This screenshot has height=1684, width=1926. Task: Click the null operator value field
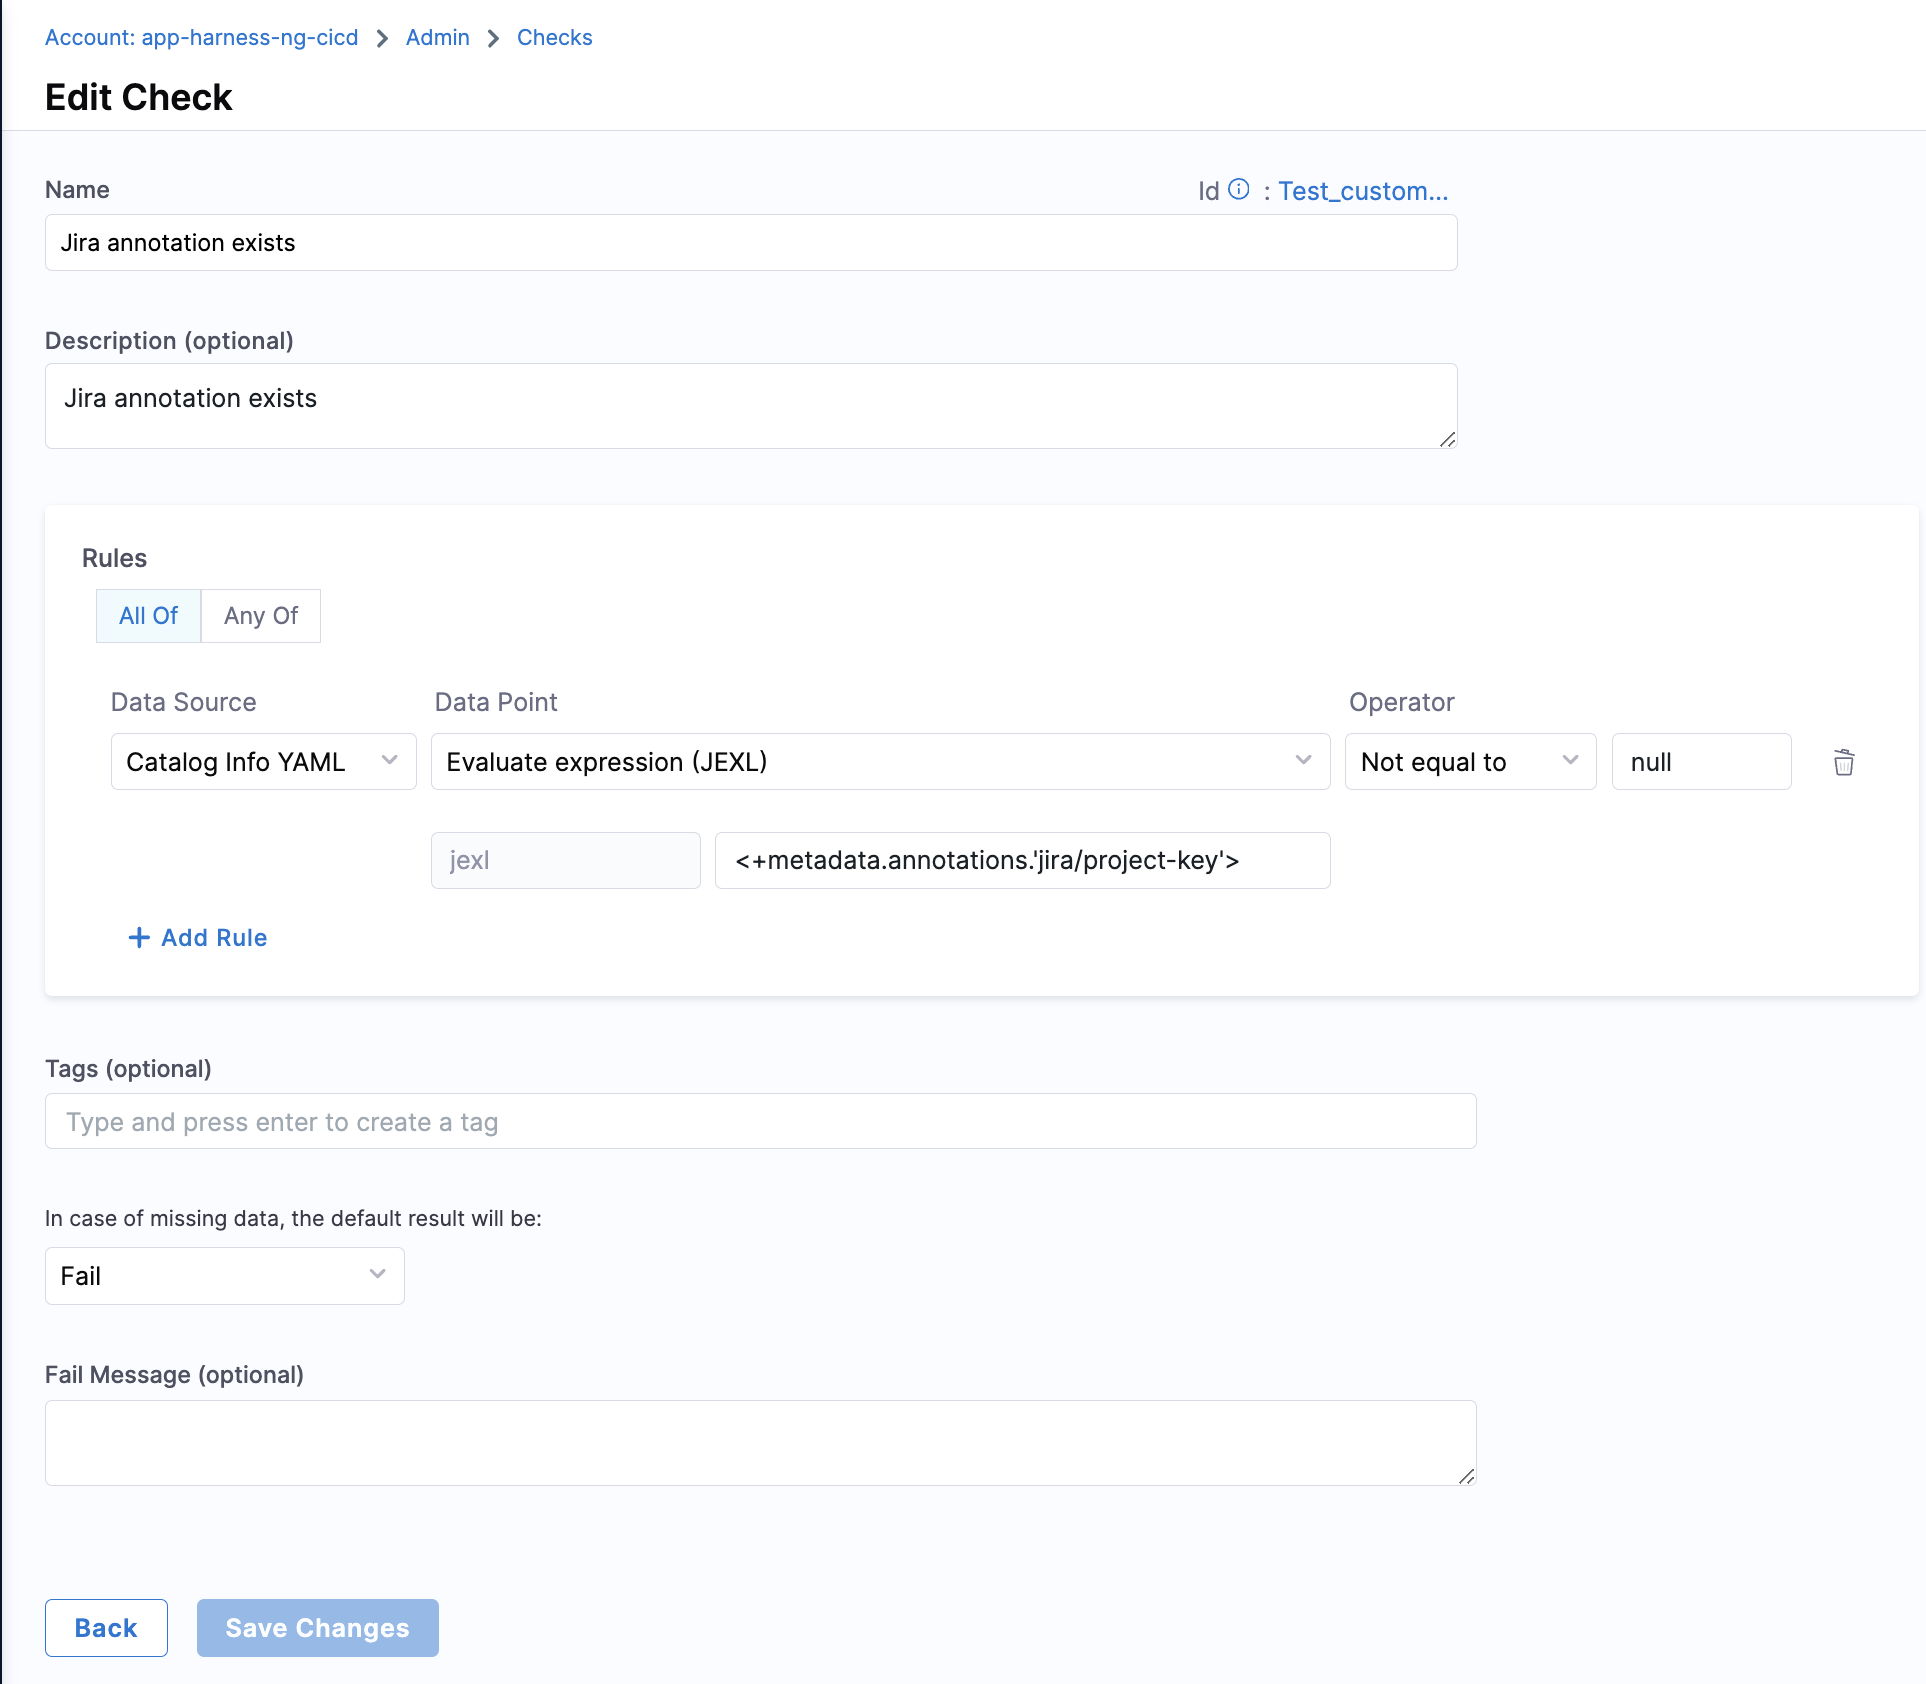coord(1700,762)
